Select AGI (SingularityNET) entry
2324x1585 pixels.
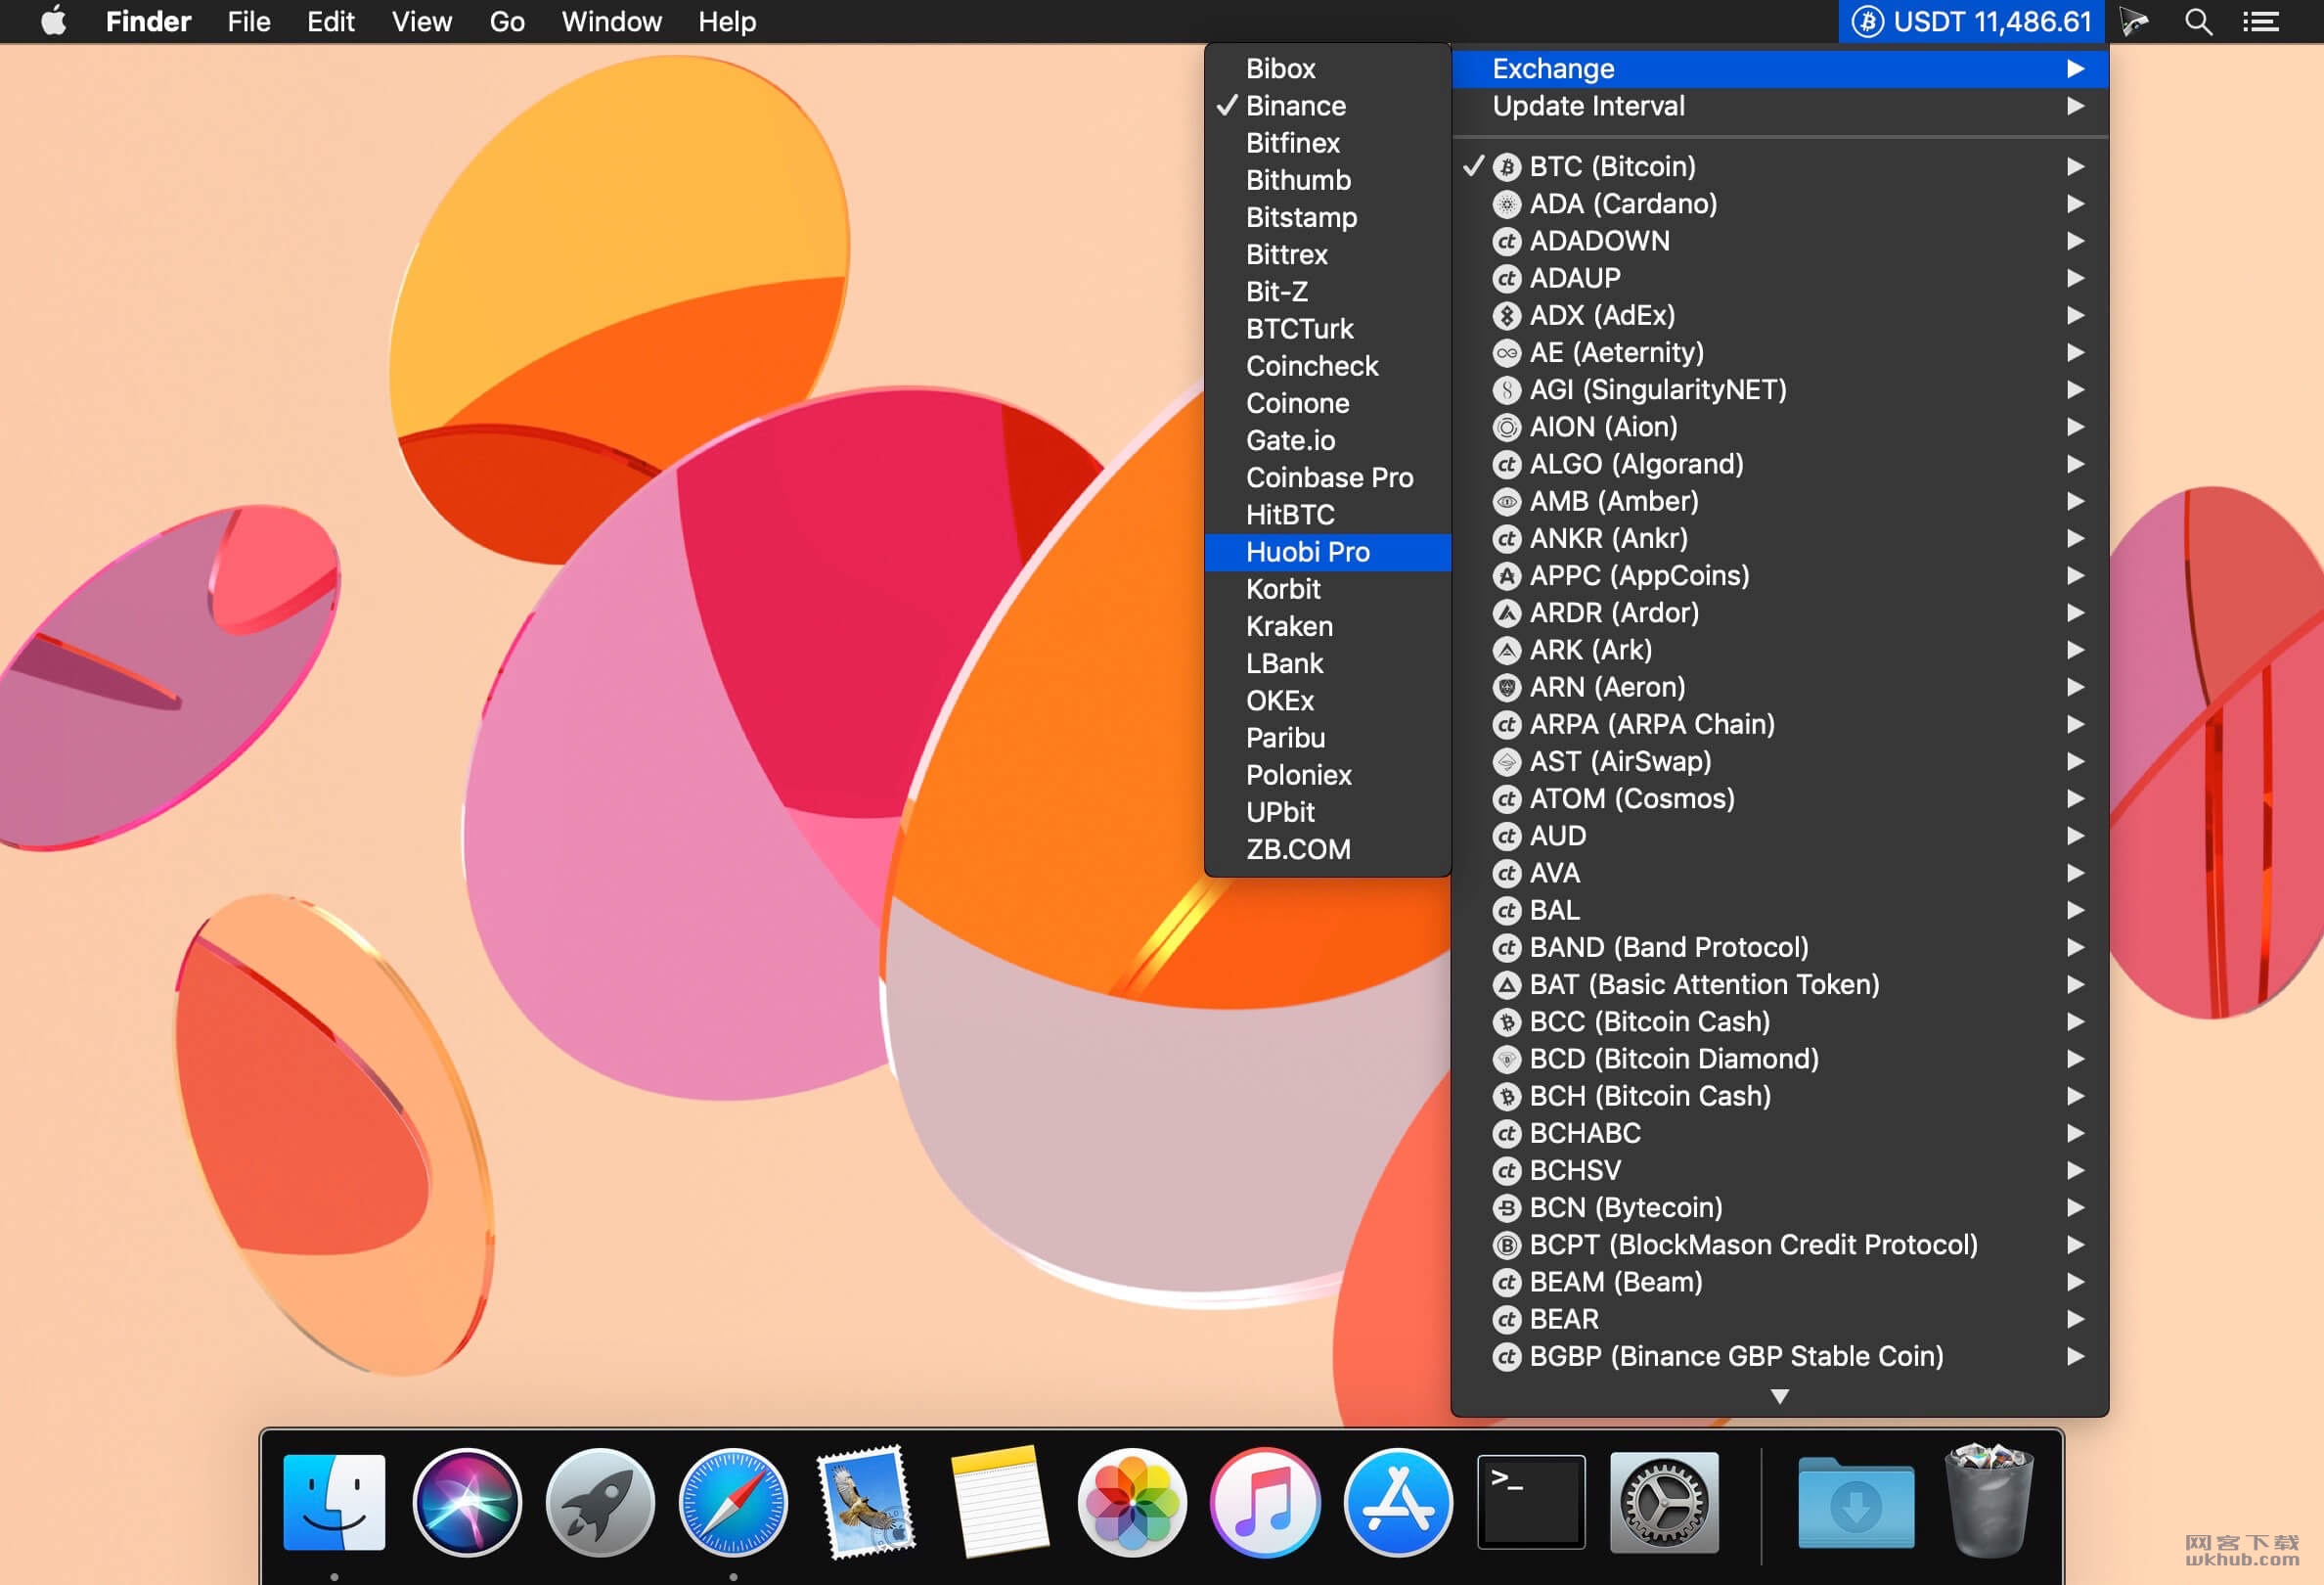tap(1780, 390)
